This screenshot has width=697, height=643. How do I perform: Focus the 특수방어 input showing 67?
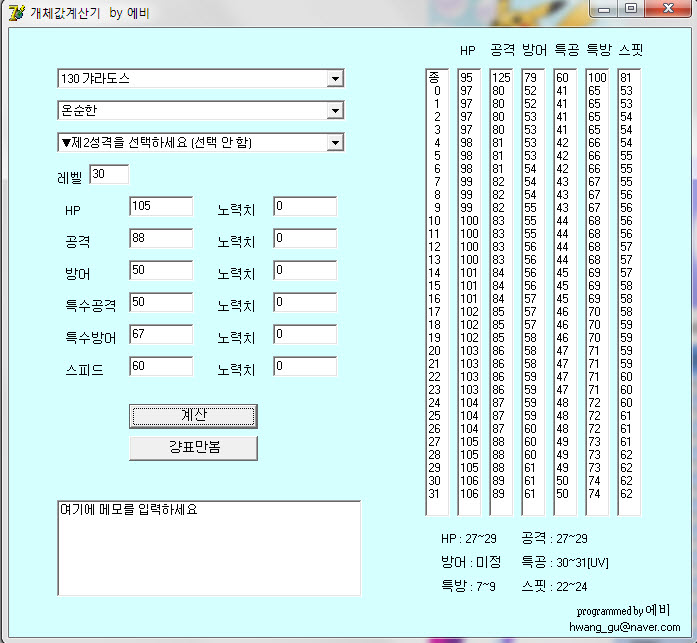click(x=160, y=334)
